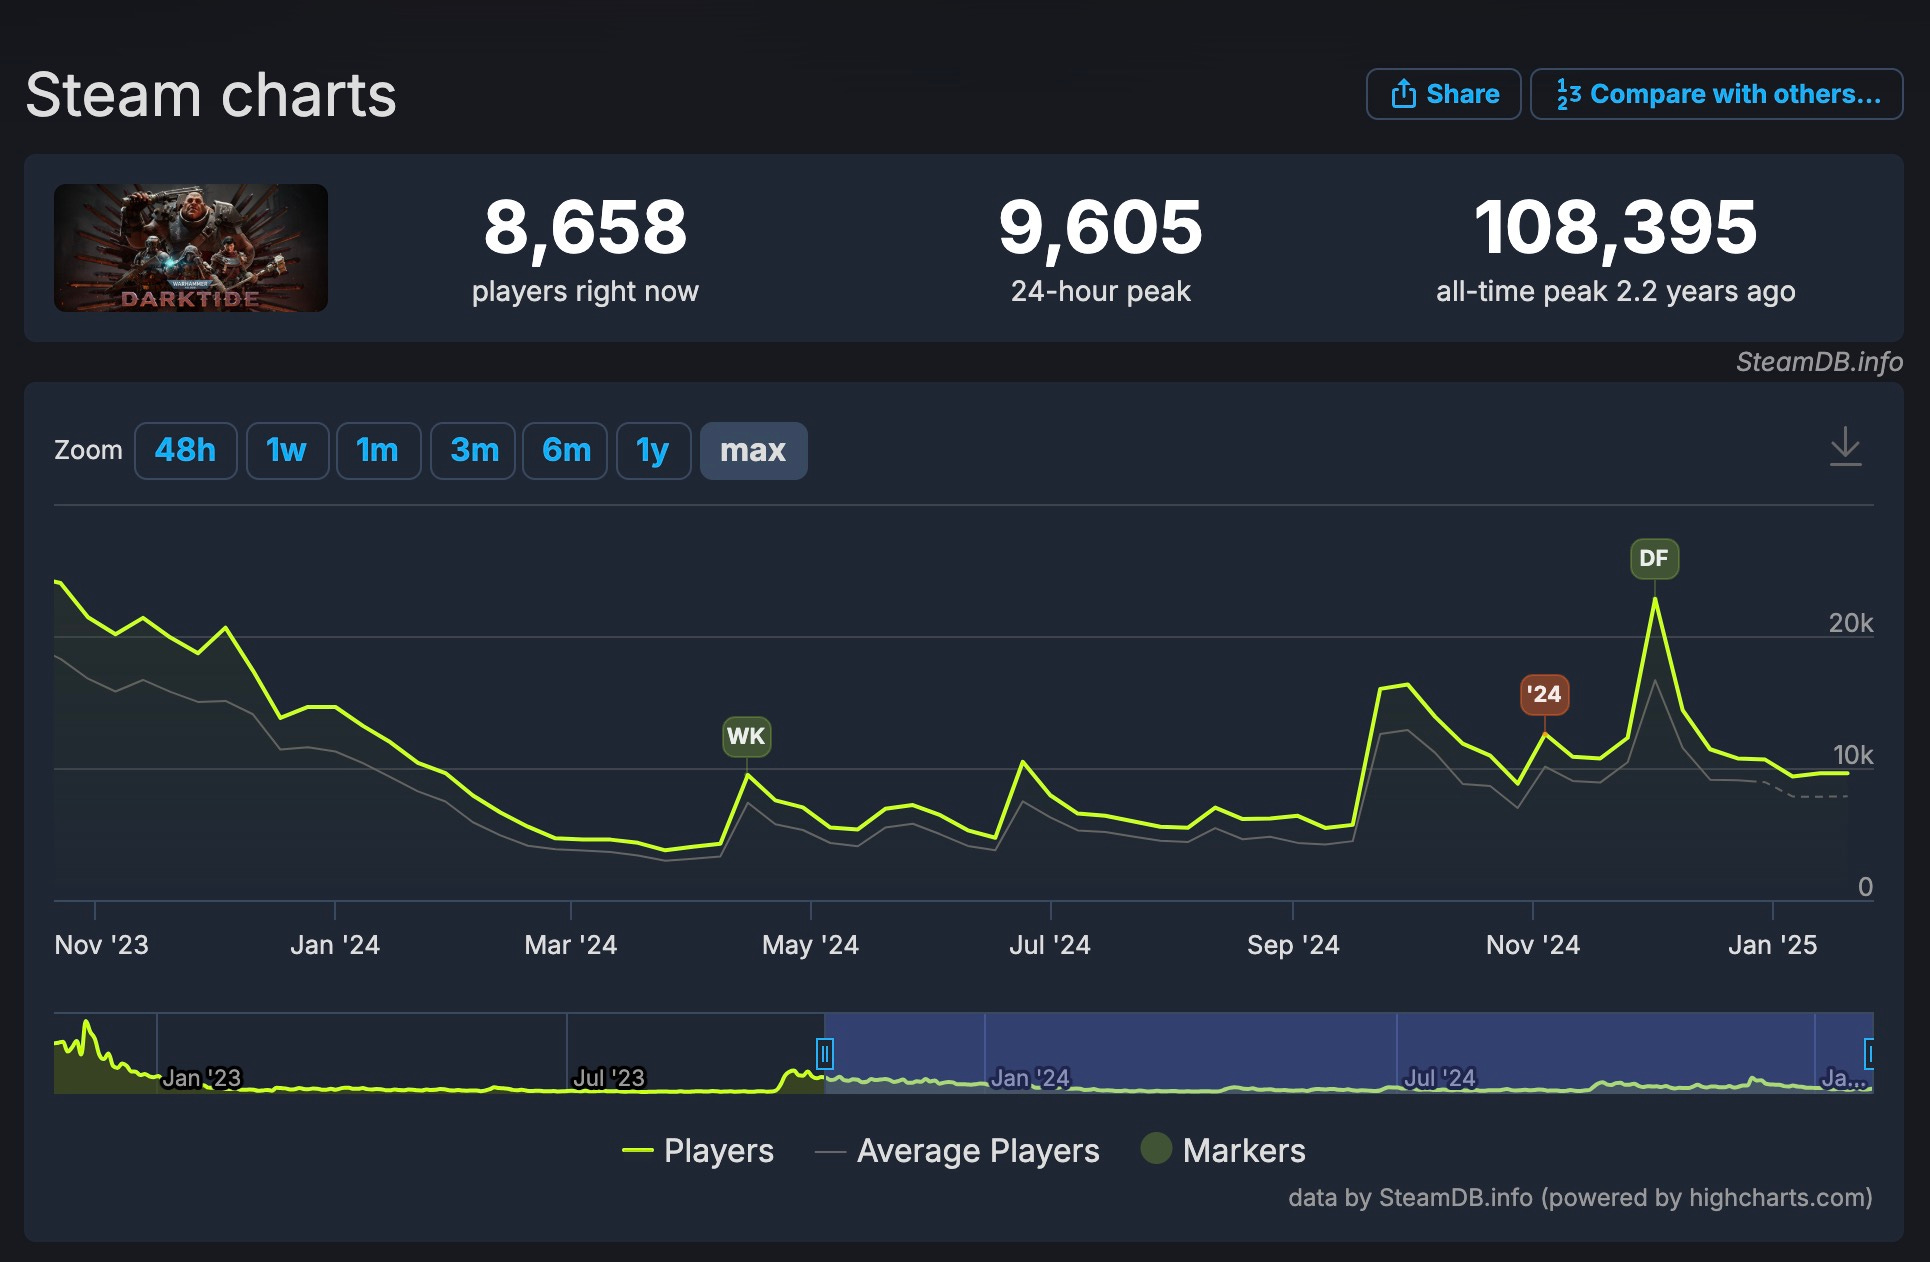Click the max zoom button
The image size is (1930, 1262).
[753, 450]
